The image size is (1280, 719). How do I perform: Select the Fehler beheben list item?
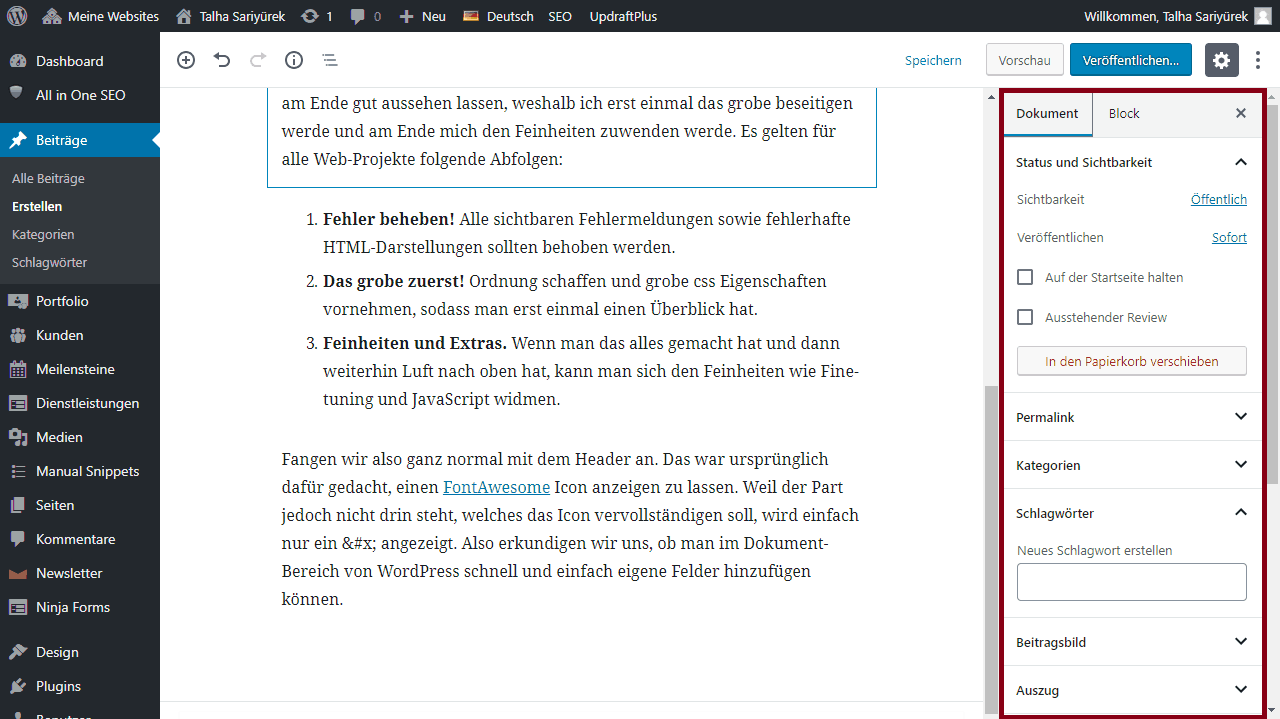point(589,233)
